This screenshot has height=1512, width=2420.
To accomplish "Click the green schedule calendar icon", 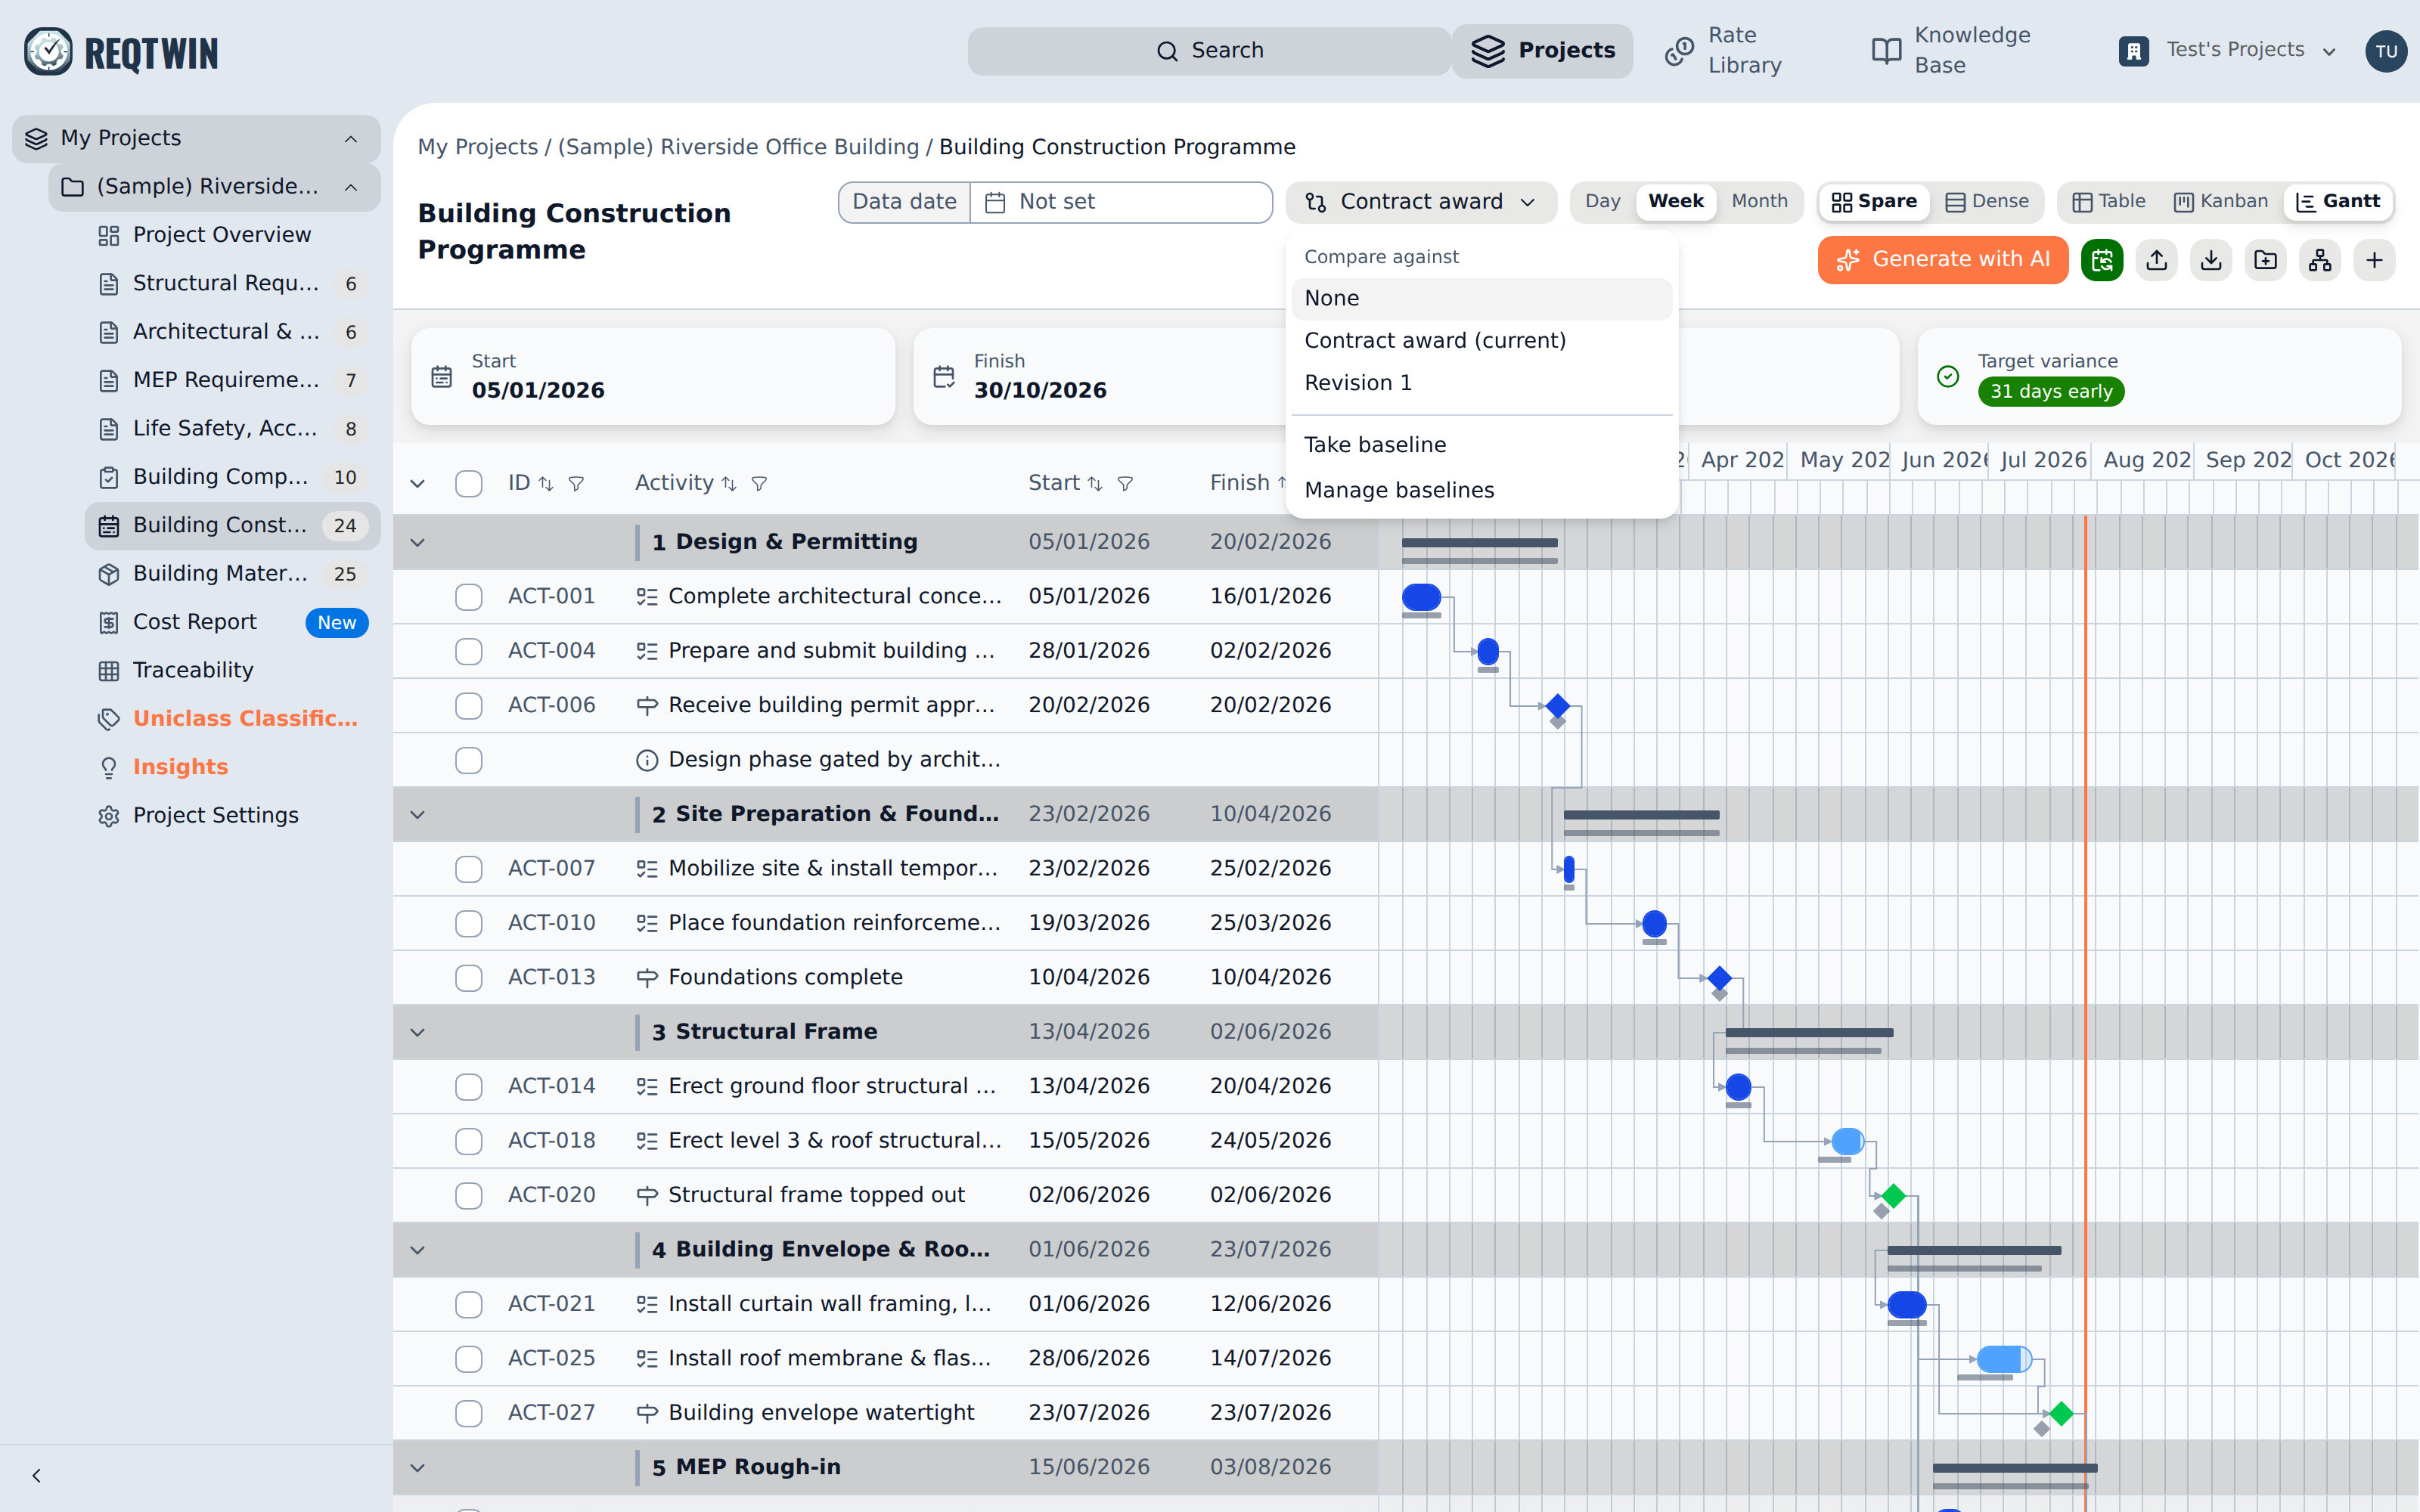I will point(2102,260).
